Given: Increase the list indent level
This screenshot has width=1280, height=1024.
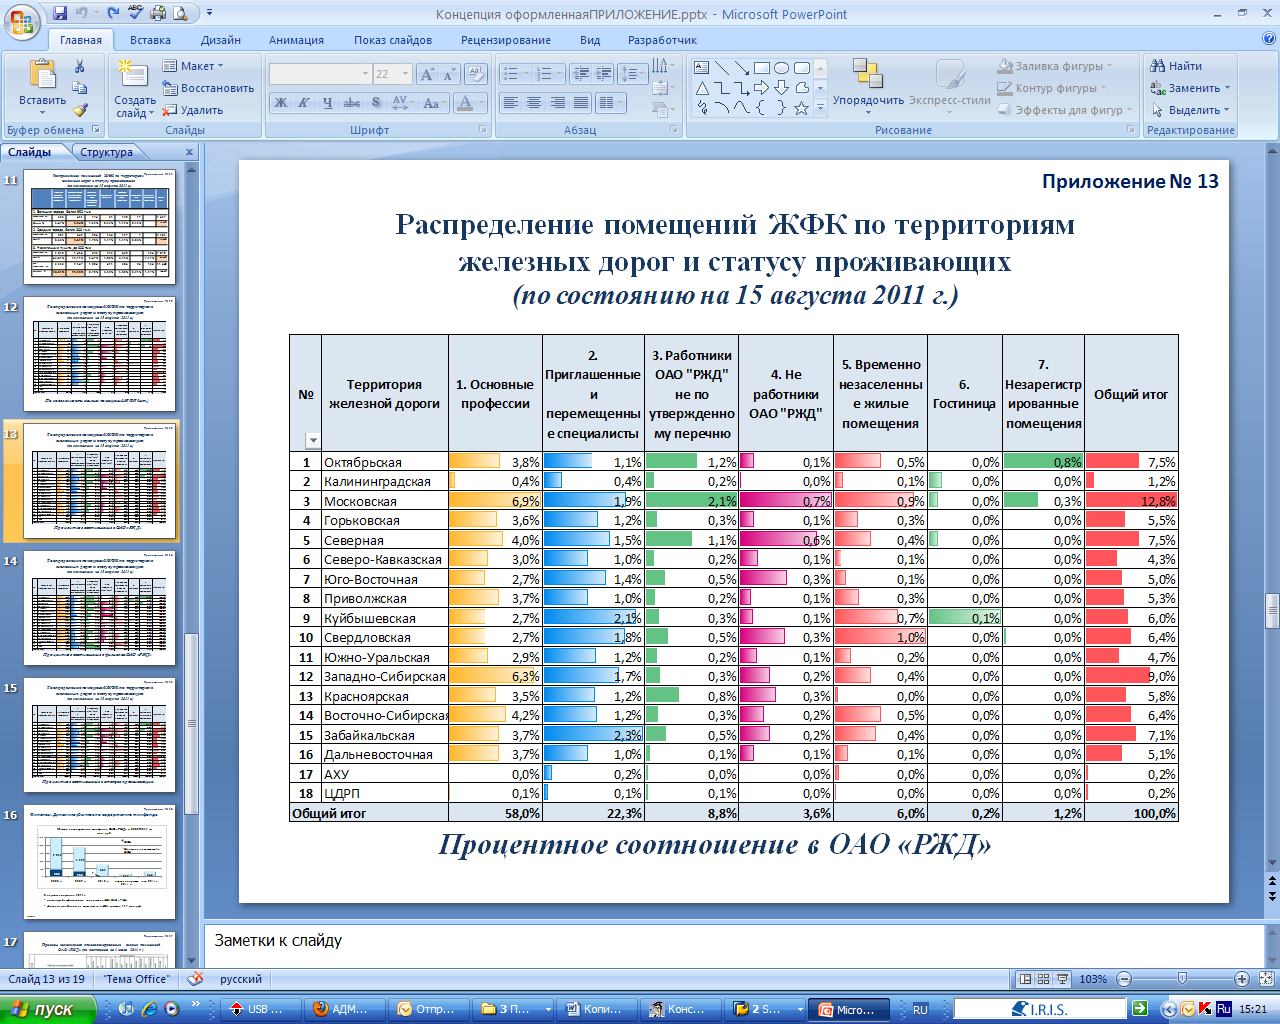Looking at the screenshot, I should click(602, 74).
